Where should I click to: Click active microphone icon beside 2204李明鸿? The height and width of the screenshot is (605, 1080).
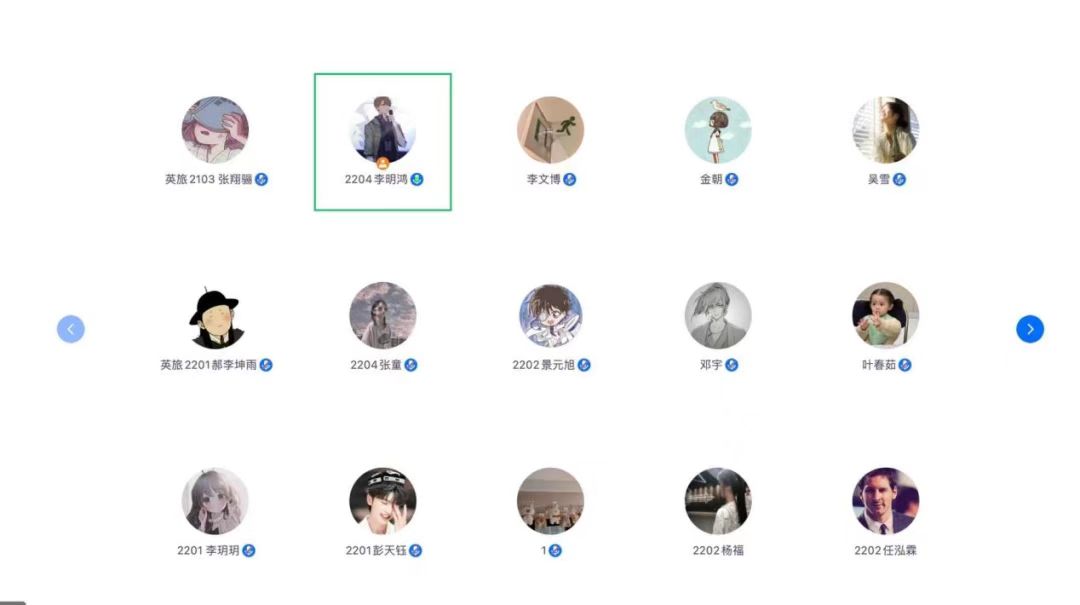pyautogui.click(x=417, y=179)
